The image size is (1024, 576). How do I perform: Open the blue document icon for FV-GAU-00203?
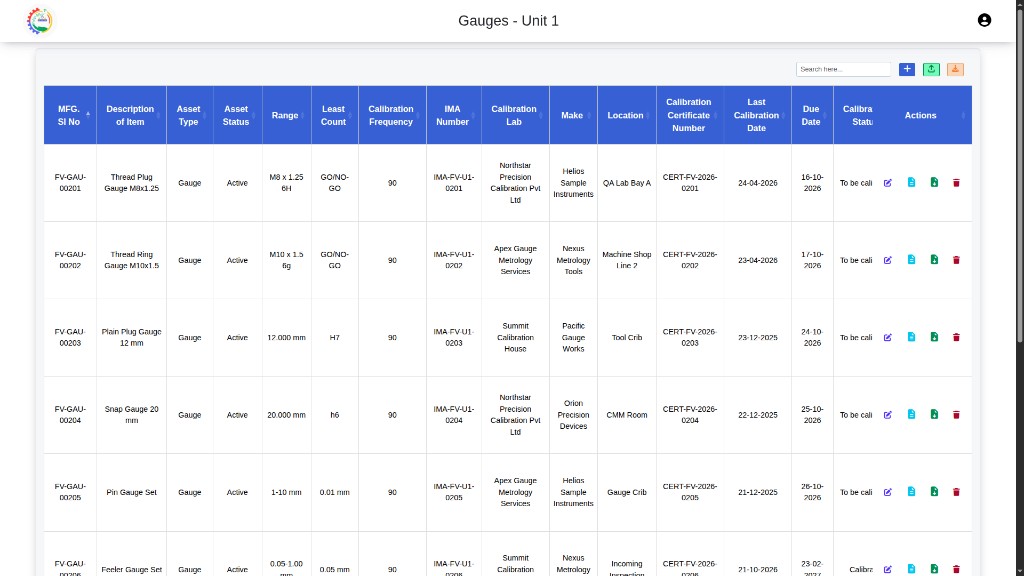911,337
